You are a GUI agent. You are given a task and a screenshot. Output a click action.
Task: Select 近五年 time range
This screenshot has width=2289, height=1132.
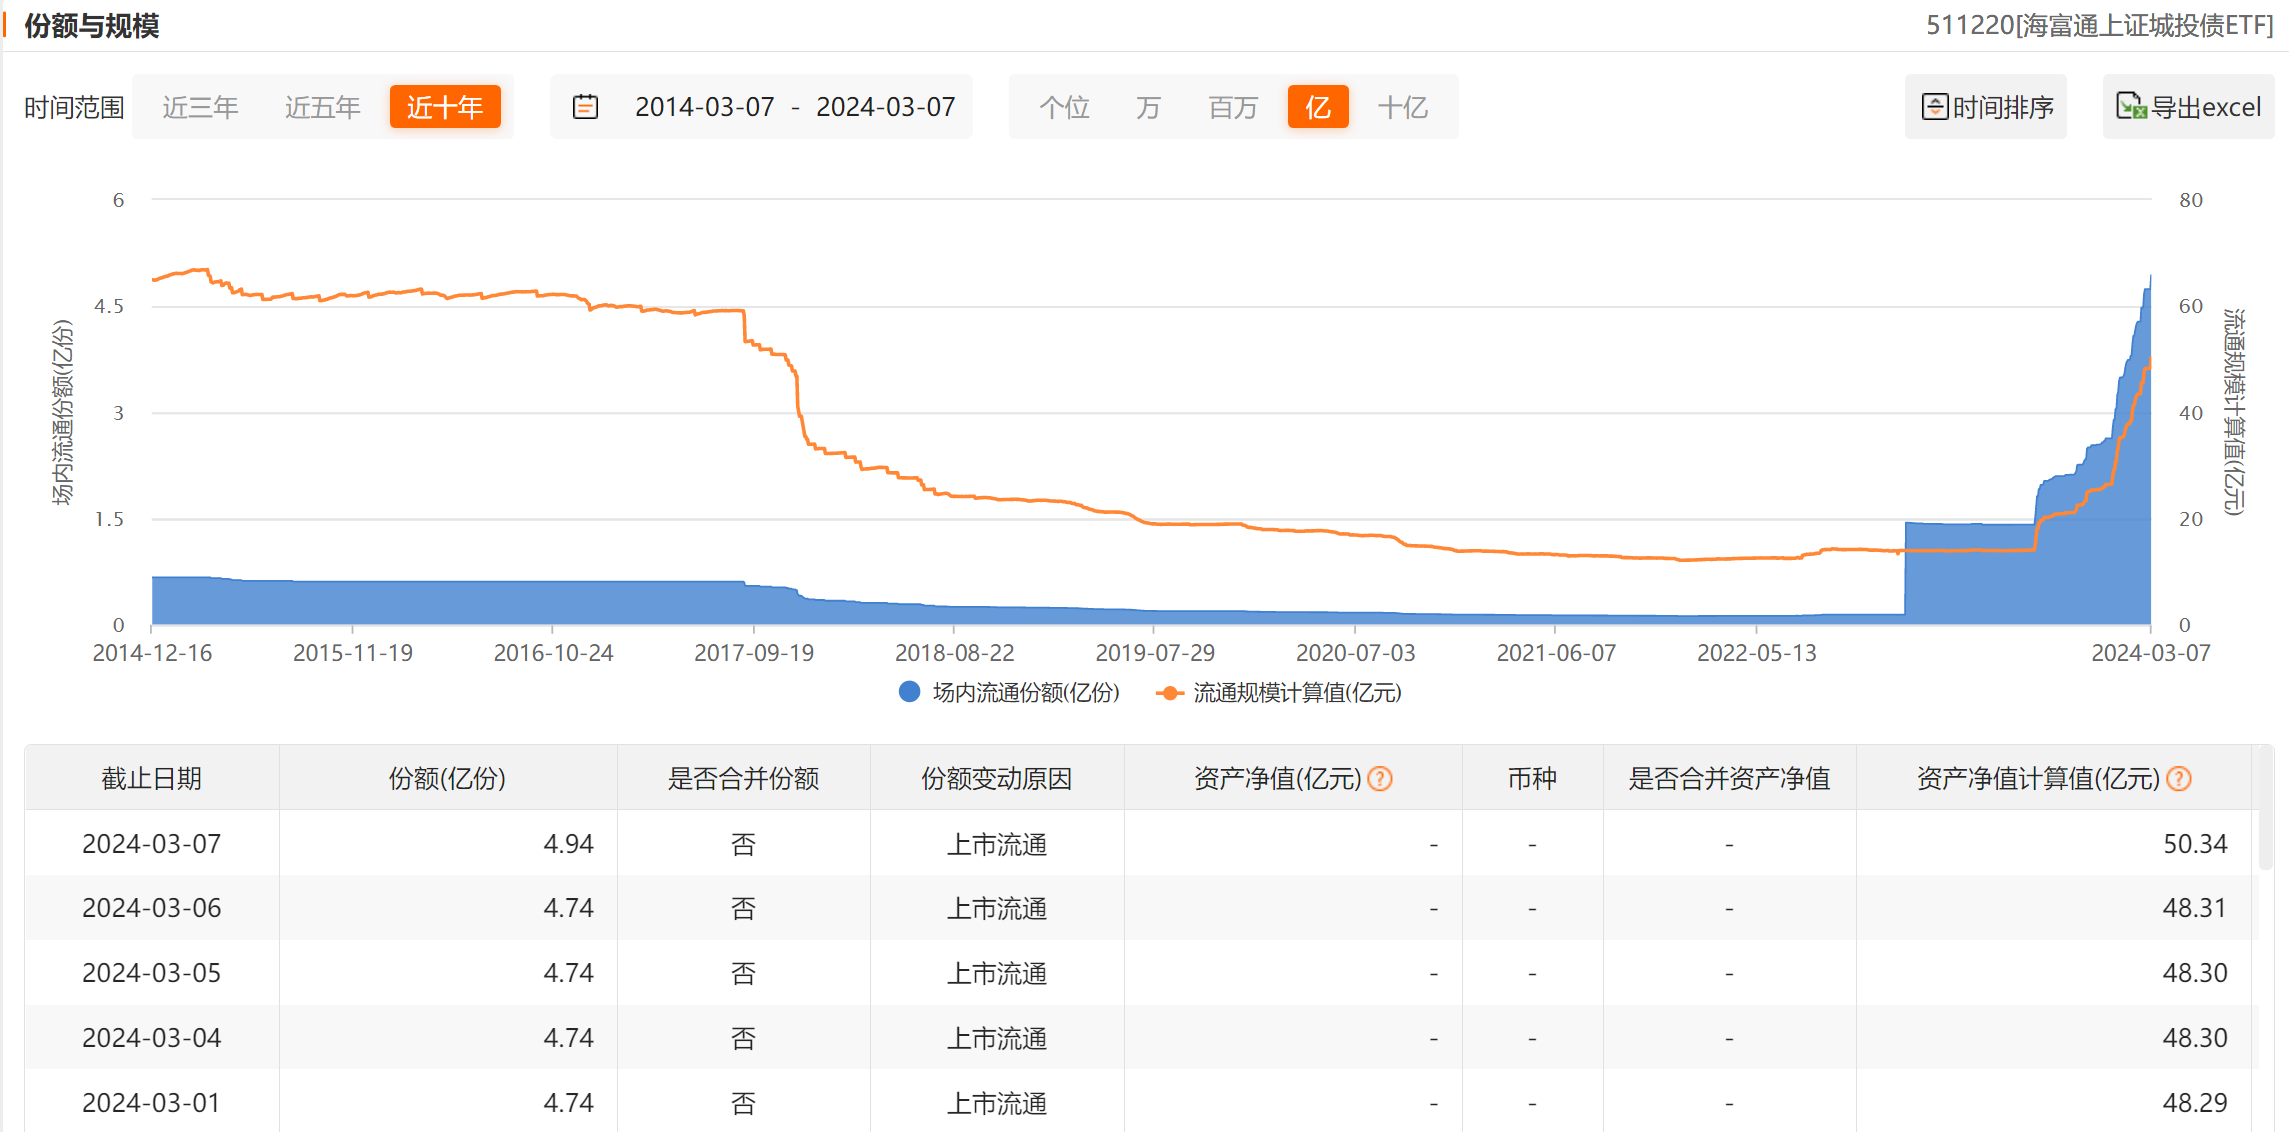click(322, 107)
